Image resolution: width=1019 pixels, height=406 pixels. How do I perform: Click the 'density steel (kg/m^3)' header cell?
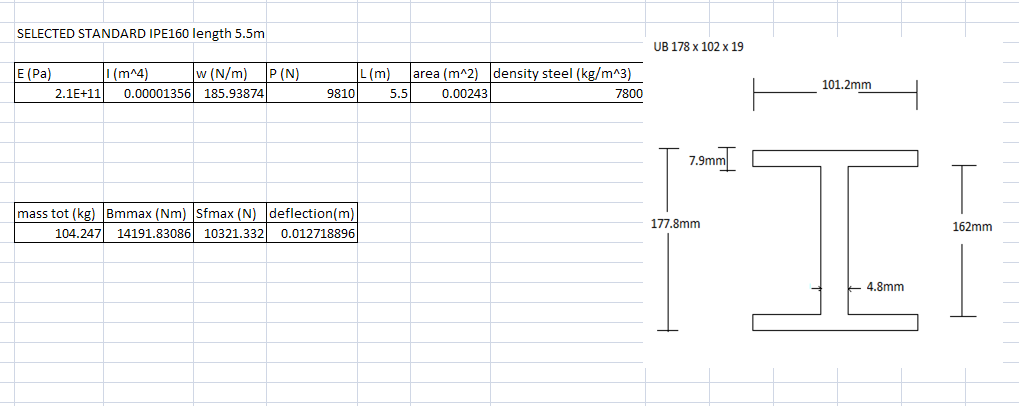[x=567, y=73]
